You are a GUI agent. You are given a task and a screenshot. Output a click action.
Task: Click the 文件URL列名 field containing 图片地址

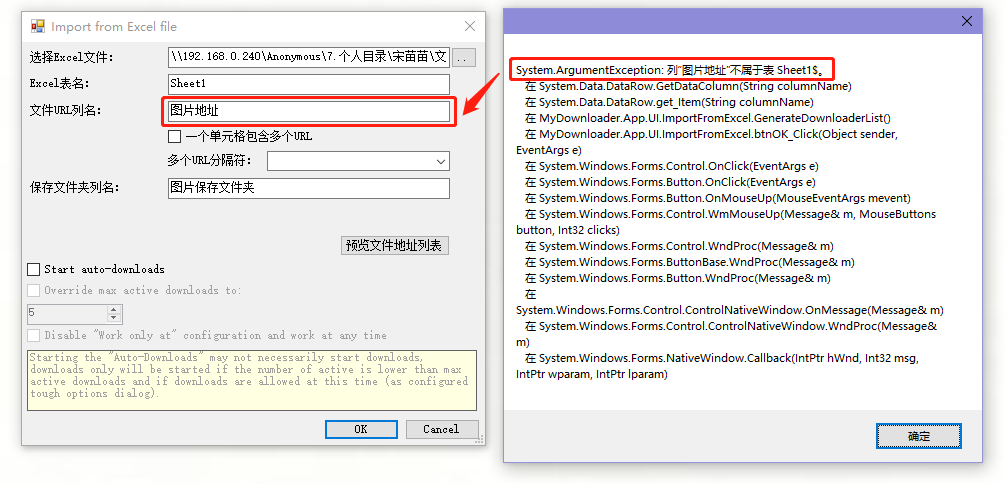click(308, 111)
